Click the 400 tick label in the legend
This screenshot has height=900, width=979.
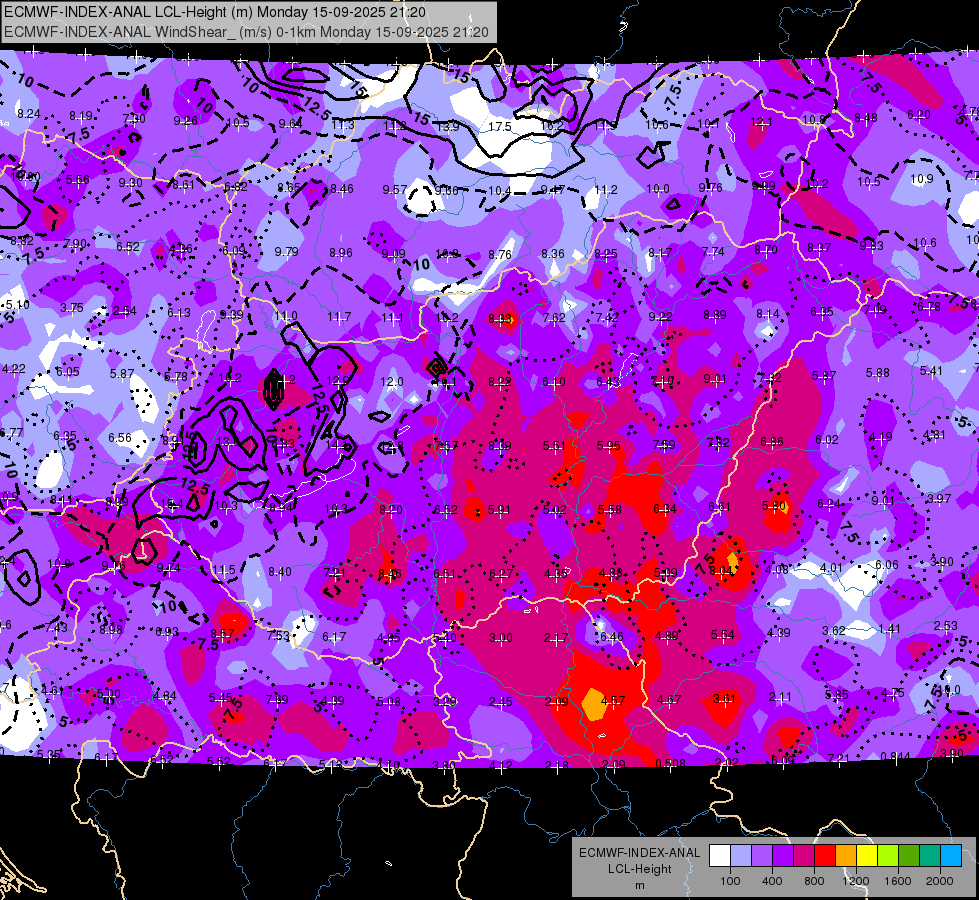[x=772, y=881]
